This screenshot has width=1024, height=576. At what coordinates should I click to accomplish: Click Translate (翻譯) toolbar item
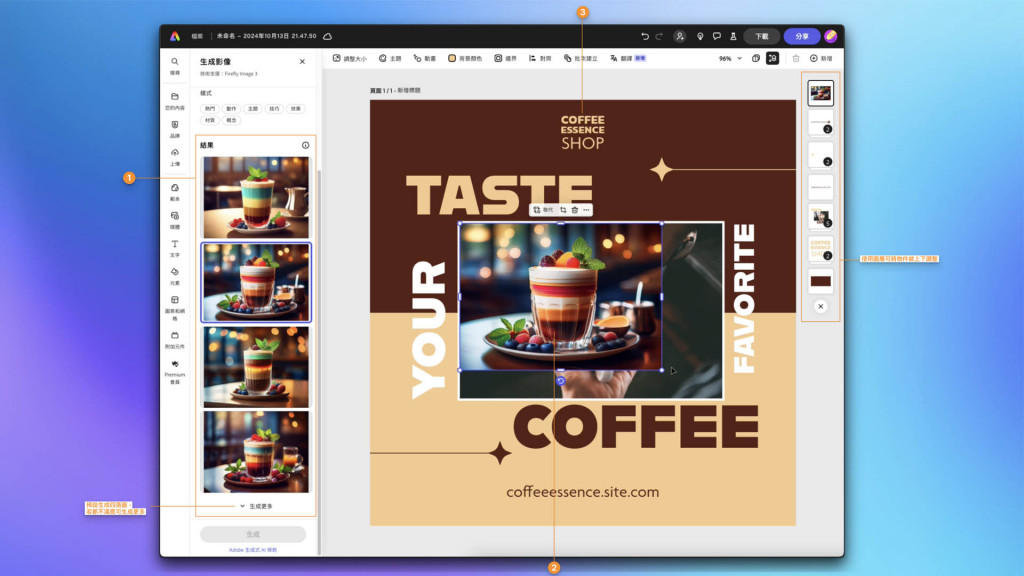point(628,58)
